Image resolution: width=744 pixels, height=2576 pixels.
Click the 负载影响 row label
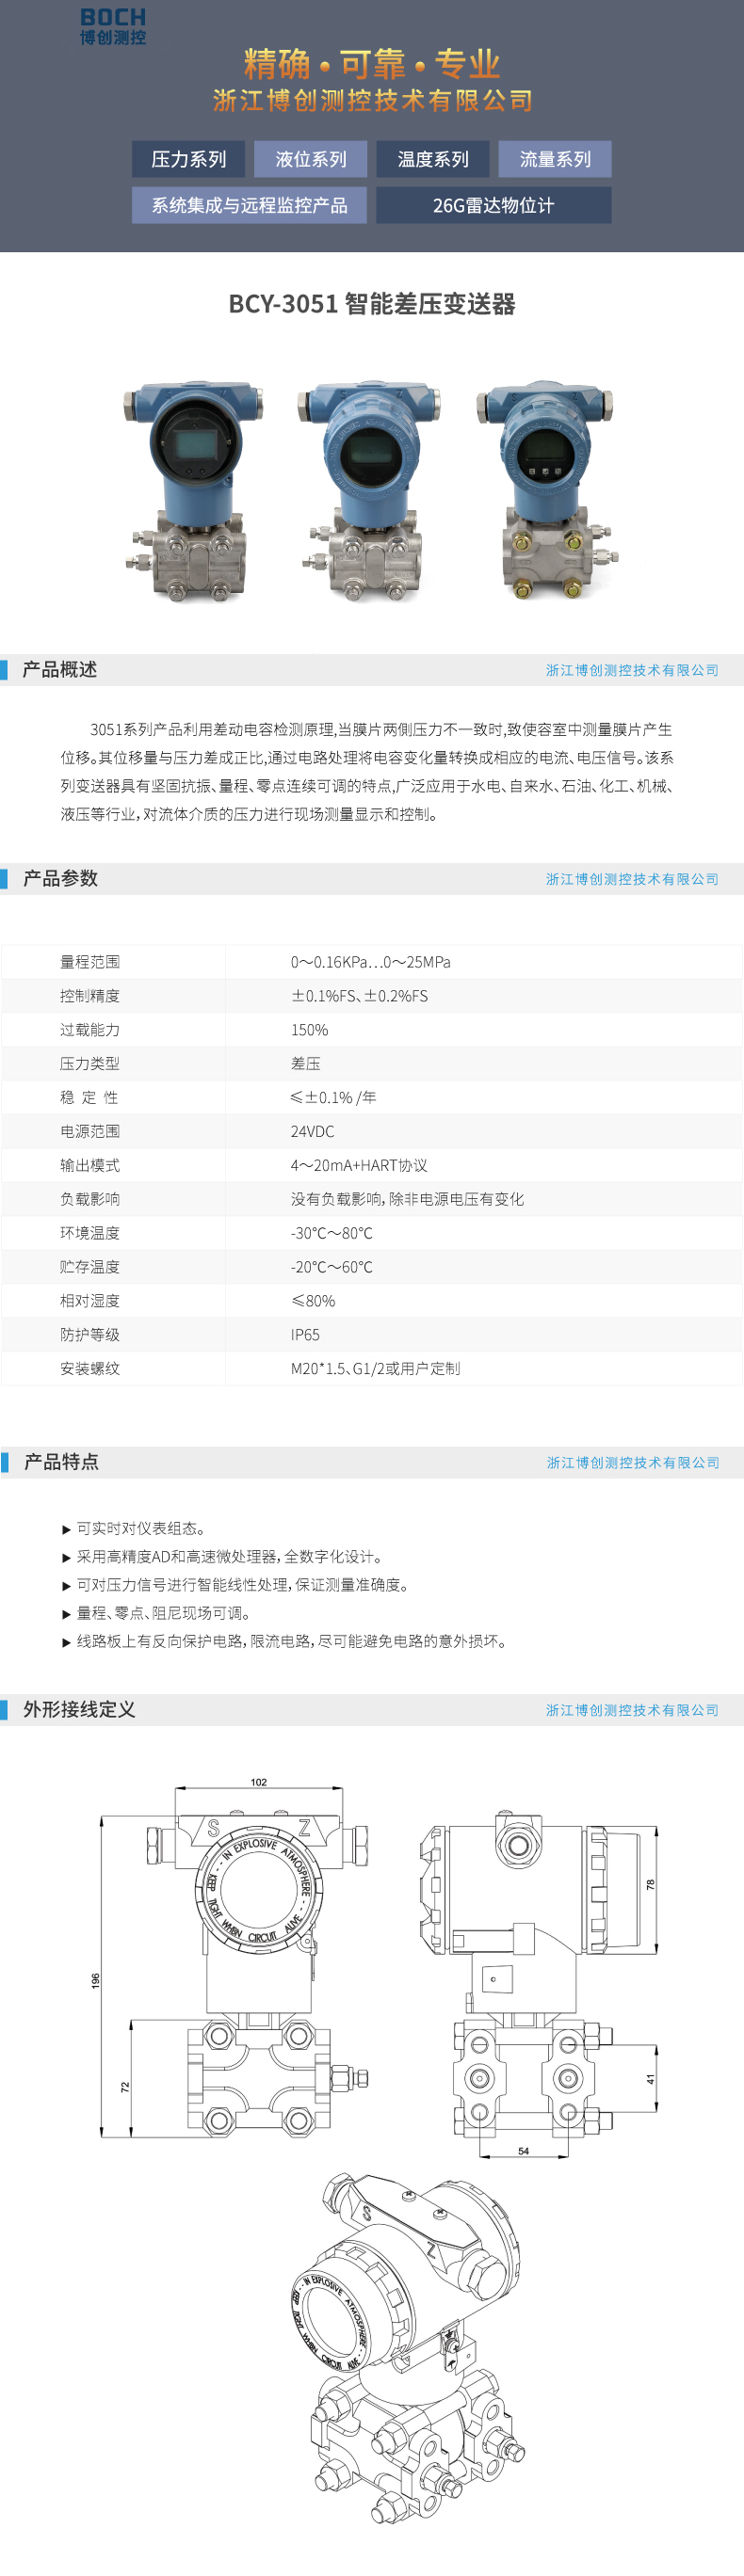pos(90,1199)
